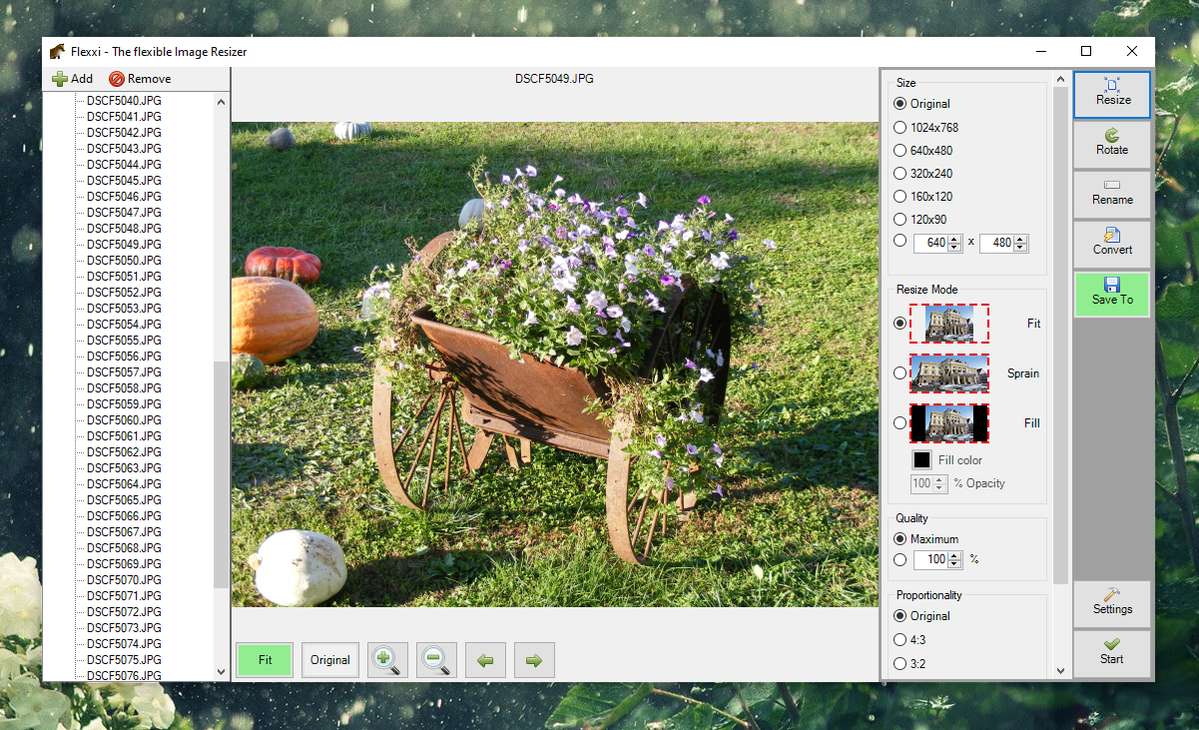The width and height of the screenshot is (1199, 730).
Task: Increase custom height with up arrow
Action: click(x=1020, y=239)
